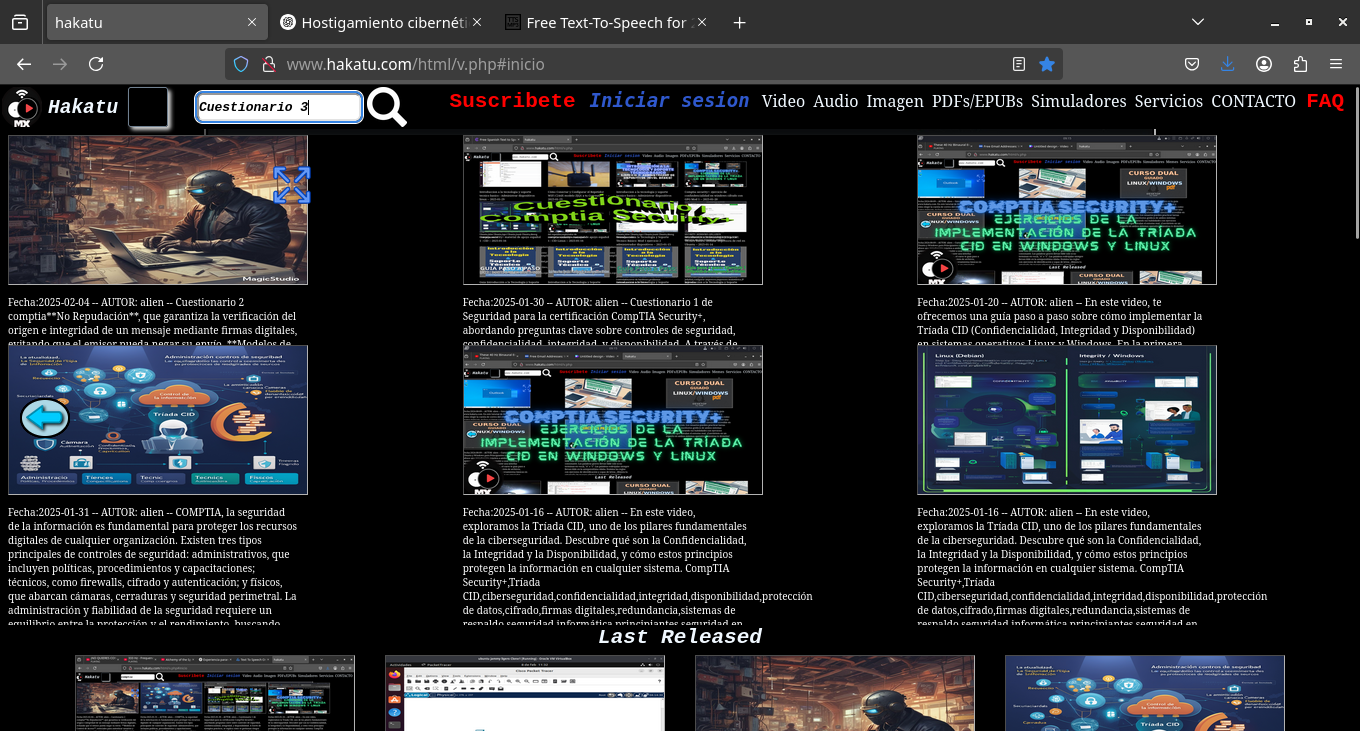Open the extensions puzzle icon
This screenshot has width=1360, height=731.
(x=1300, y=64)
